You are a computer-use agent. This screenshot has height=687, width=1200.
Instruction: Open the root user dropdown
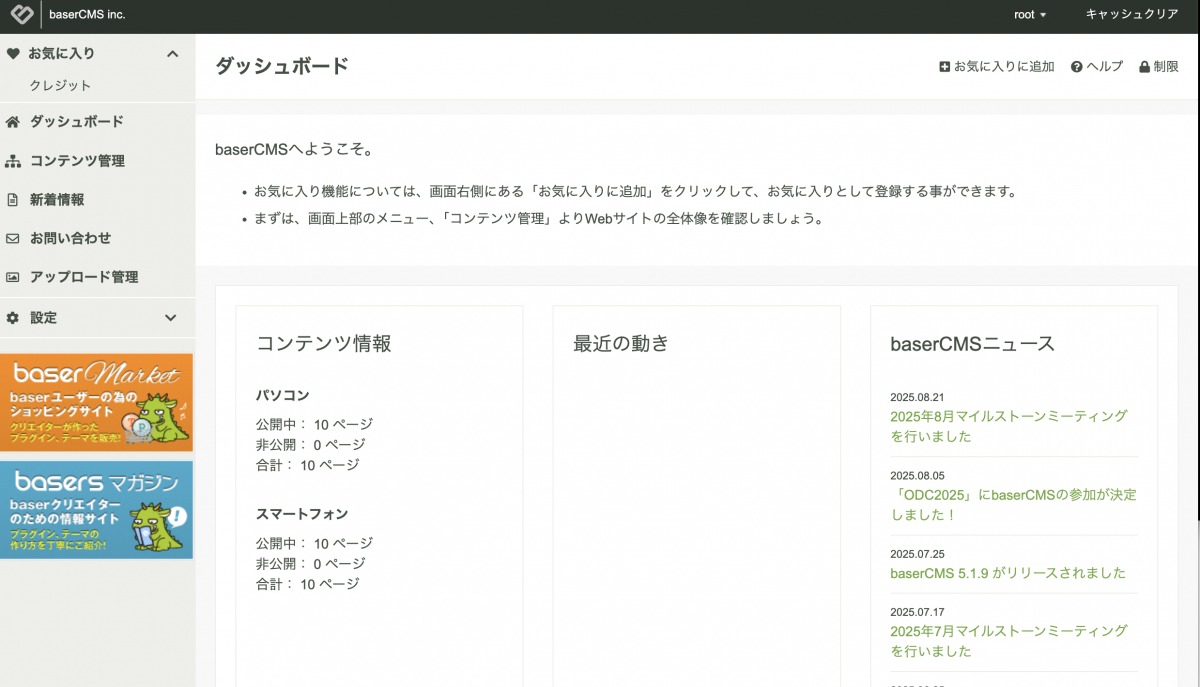point(1030,15)
